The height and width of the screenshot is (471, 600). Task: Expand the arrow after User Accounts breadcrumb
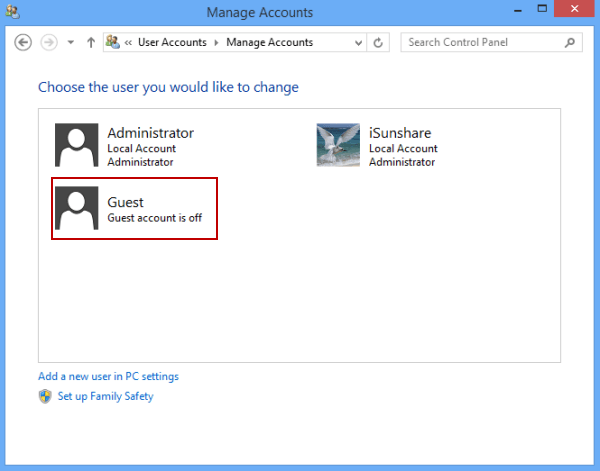[x=217, y=42]
